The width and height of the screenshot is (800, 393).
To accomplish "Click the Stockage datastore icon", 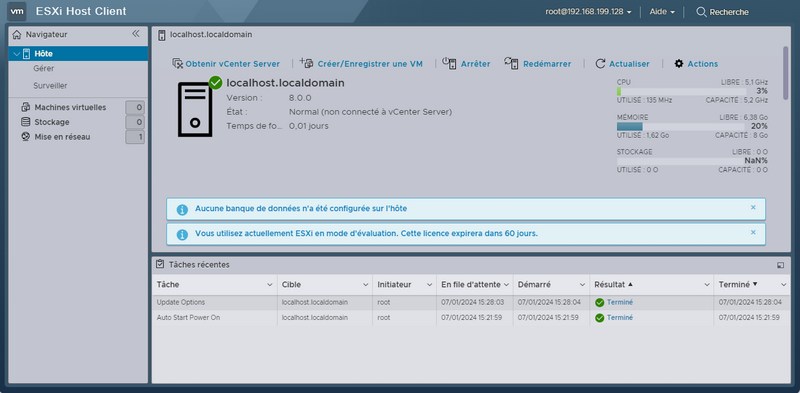I will point(26,122).
